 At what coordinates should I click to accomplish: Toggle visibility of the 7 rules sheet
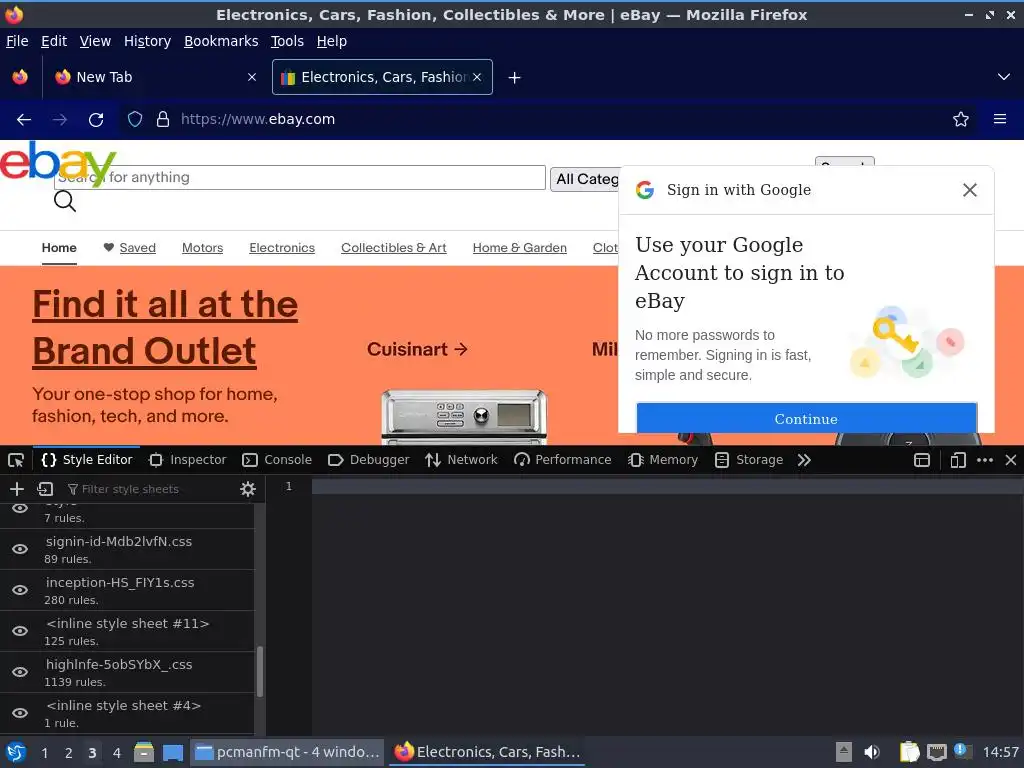[x=20, y=508]
